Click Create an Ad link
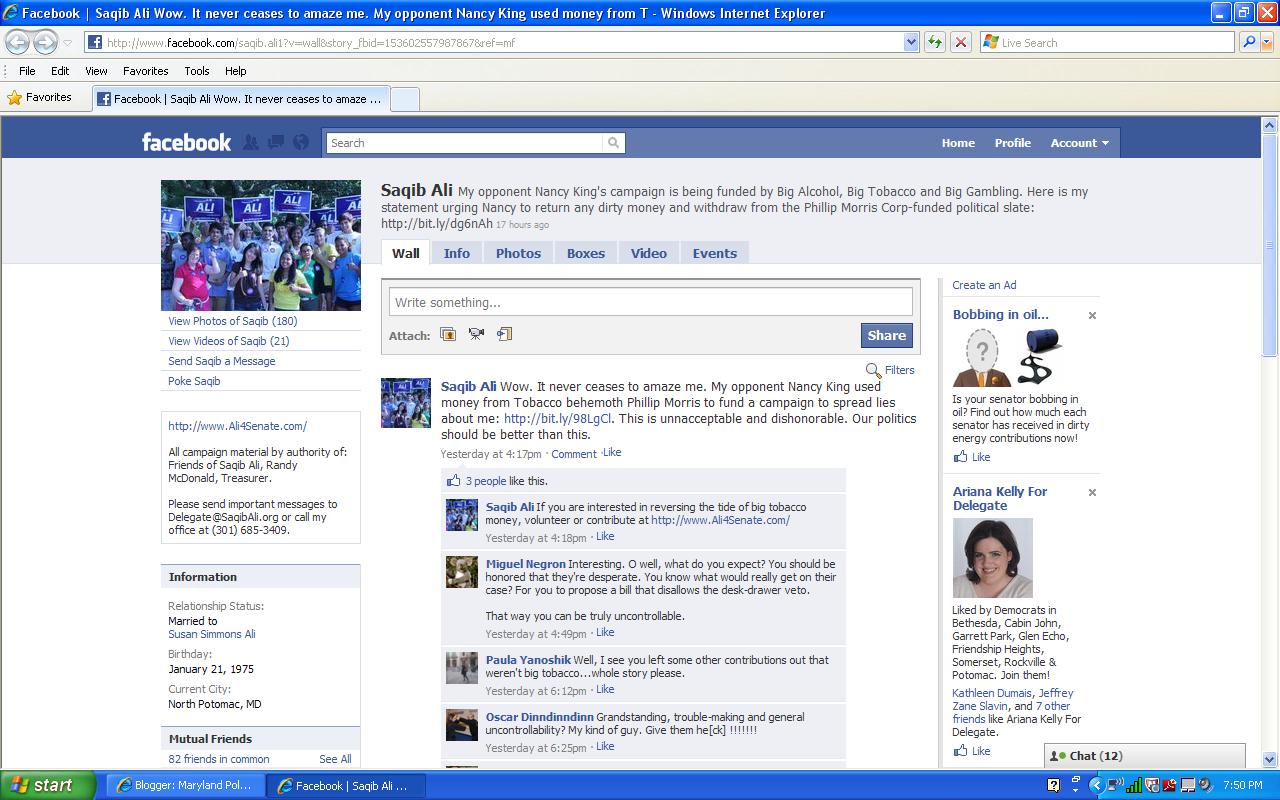The image size is (1280, 800). [984, 285]
